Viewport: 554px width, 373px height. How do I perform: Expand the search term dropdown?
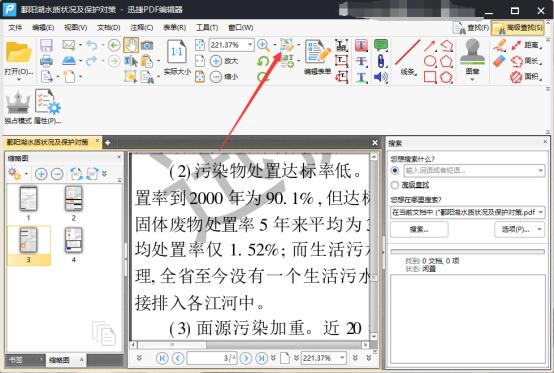click(540, 171)
